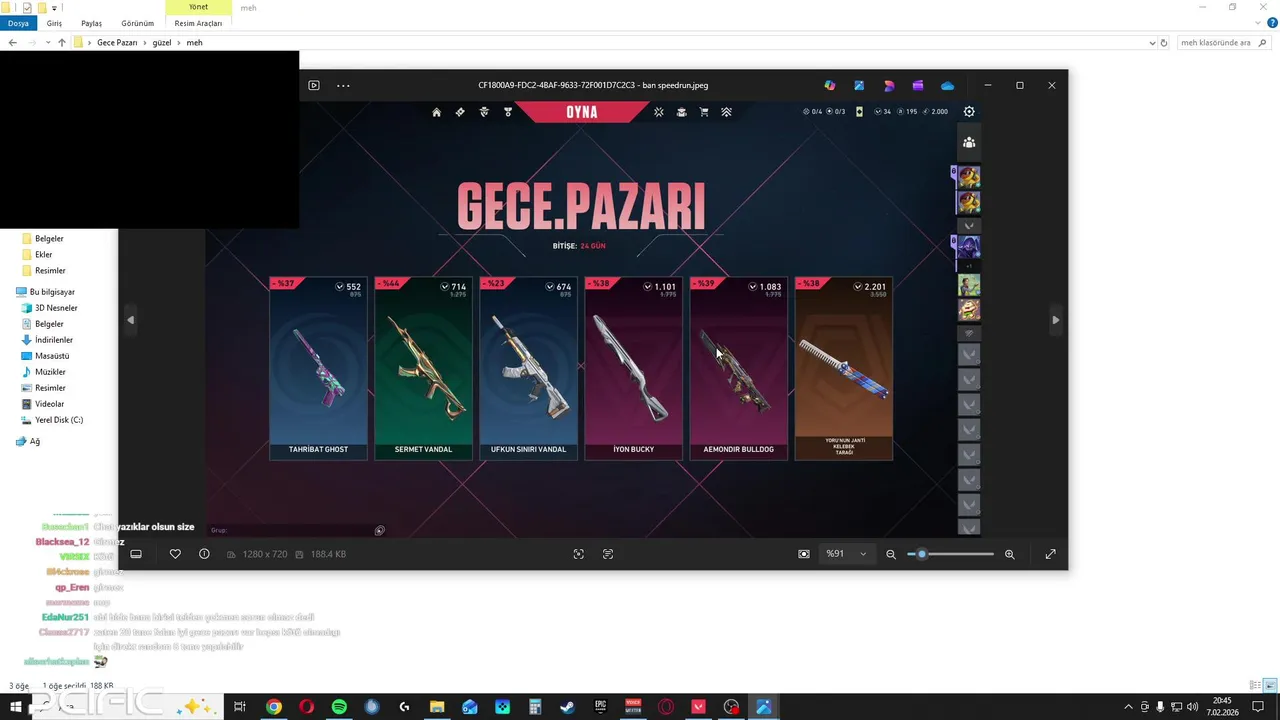Click the zoom slider handle
Screen dimensions: 1280x720
coord(921,554)
